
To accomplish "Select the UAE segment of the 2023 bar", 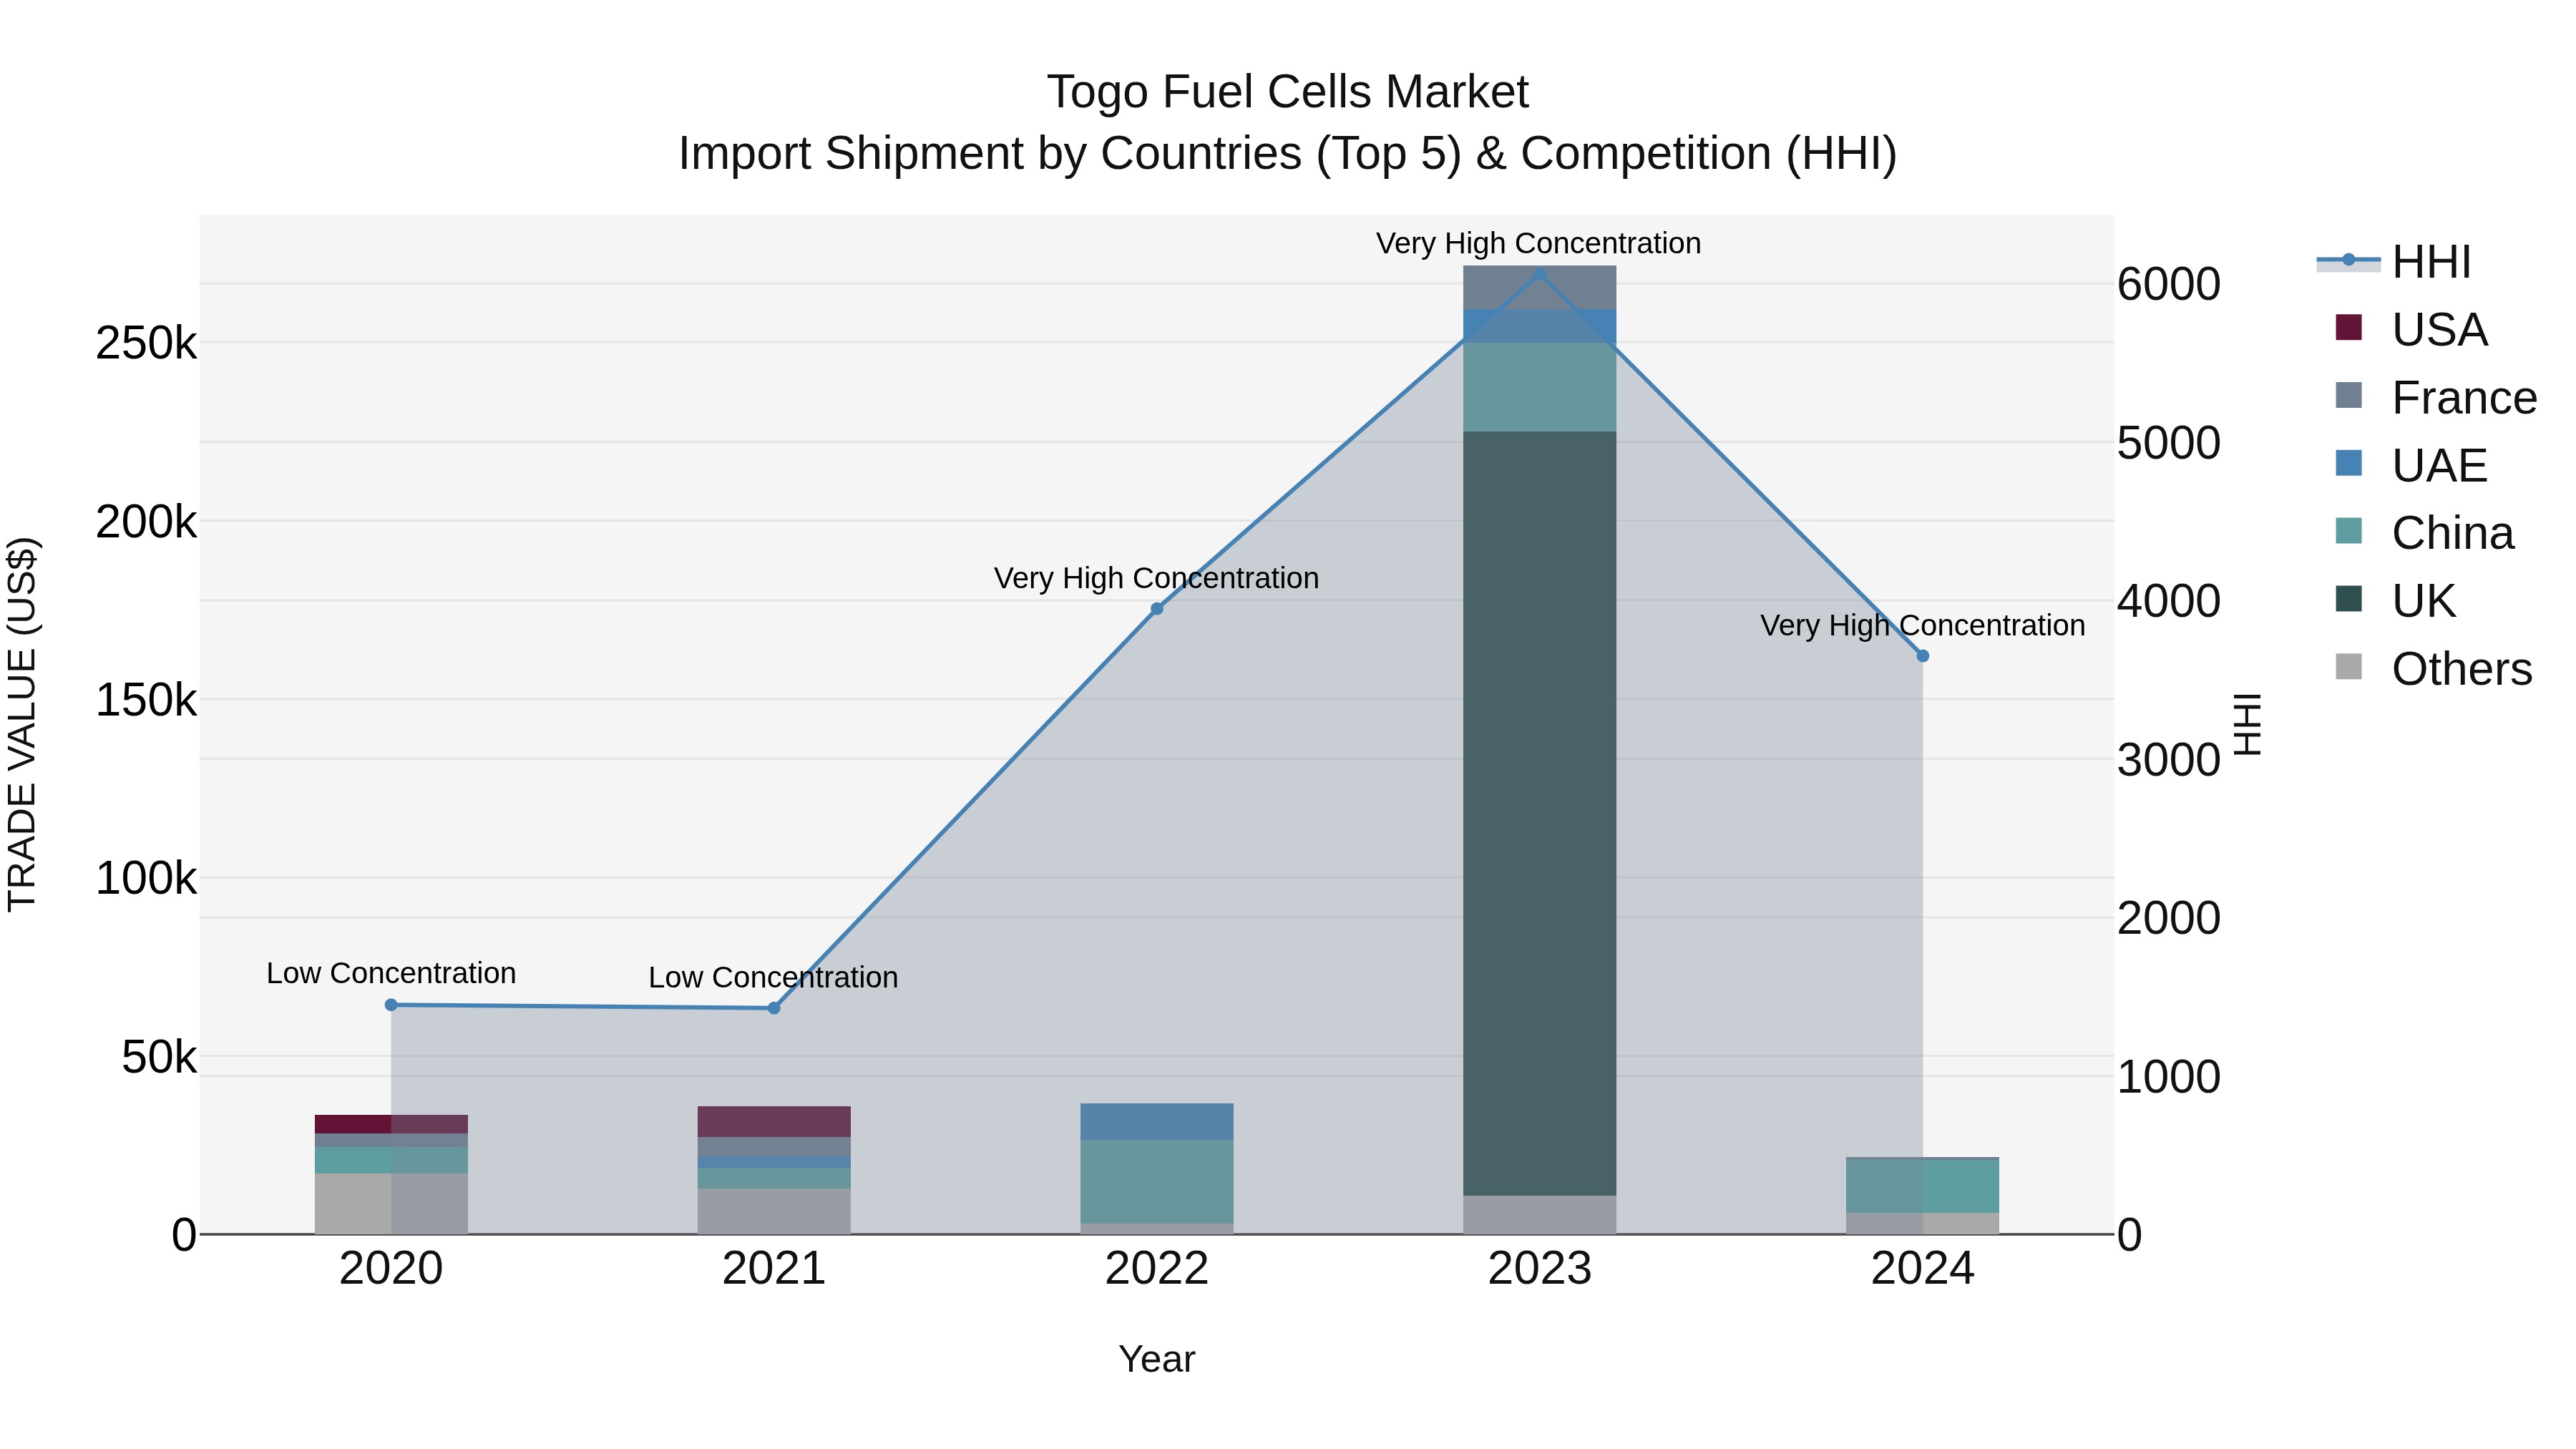I will (x=1540, y=327).
